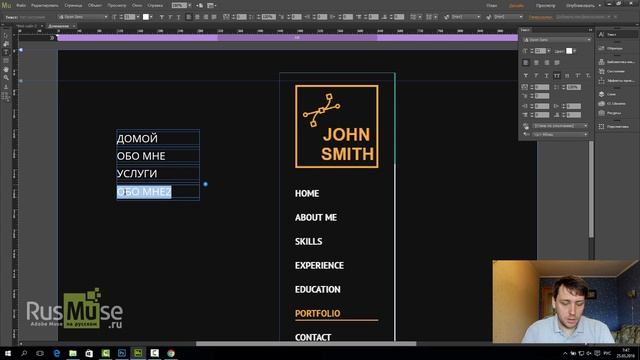Toggle justify alignment in top control bar

(214, 17)
